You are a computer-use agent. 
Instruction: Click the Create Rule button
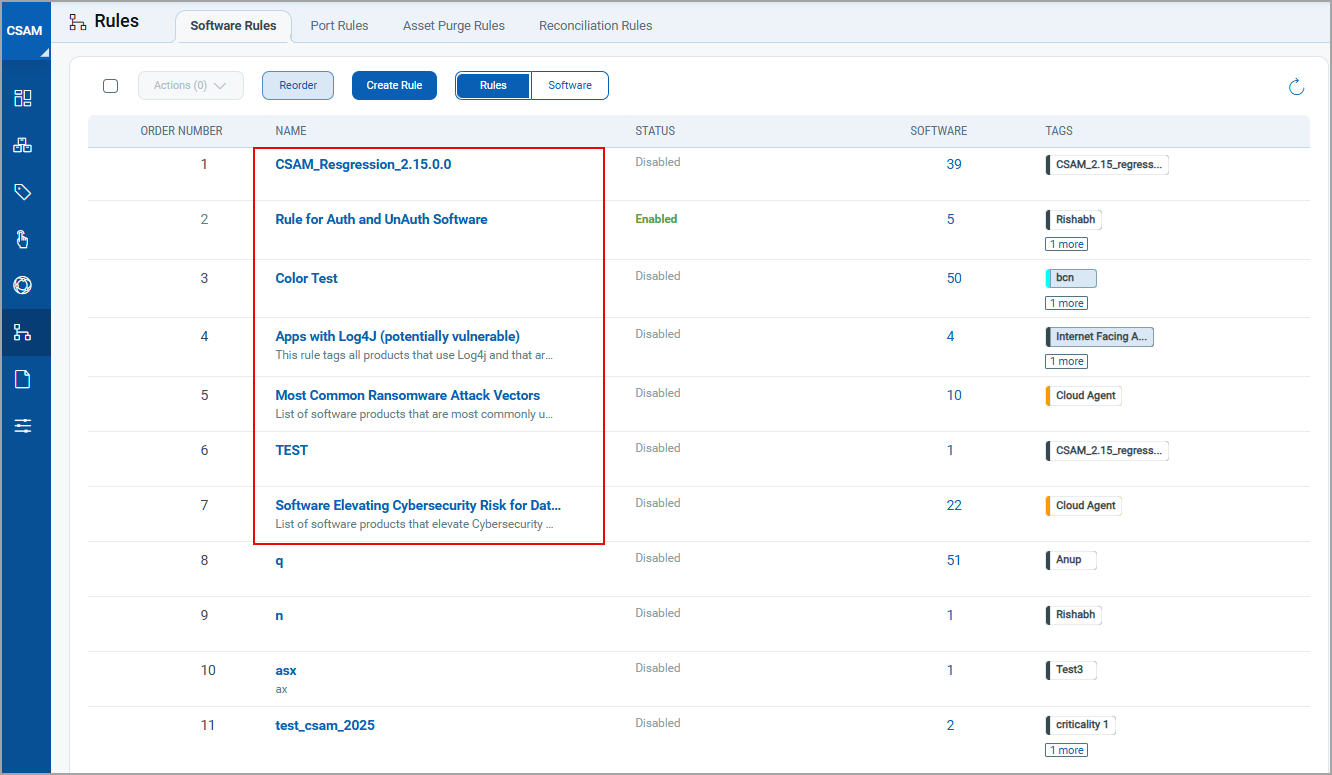pos(394,86)
